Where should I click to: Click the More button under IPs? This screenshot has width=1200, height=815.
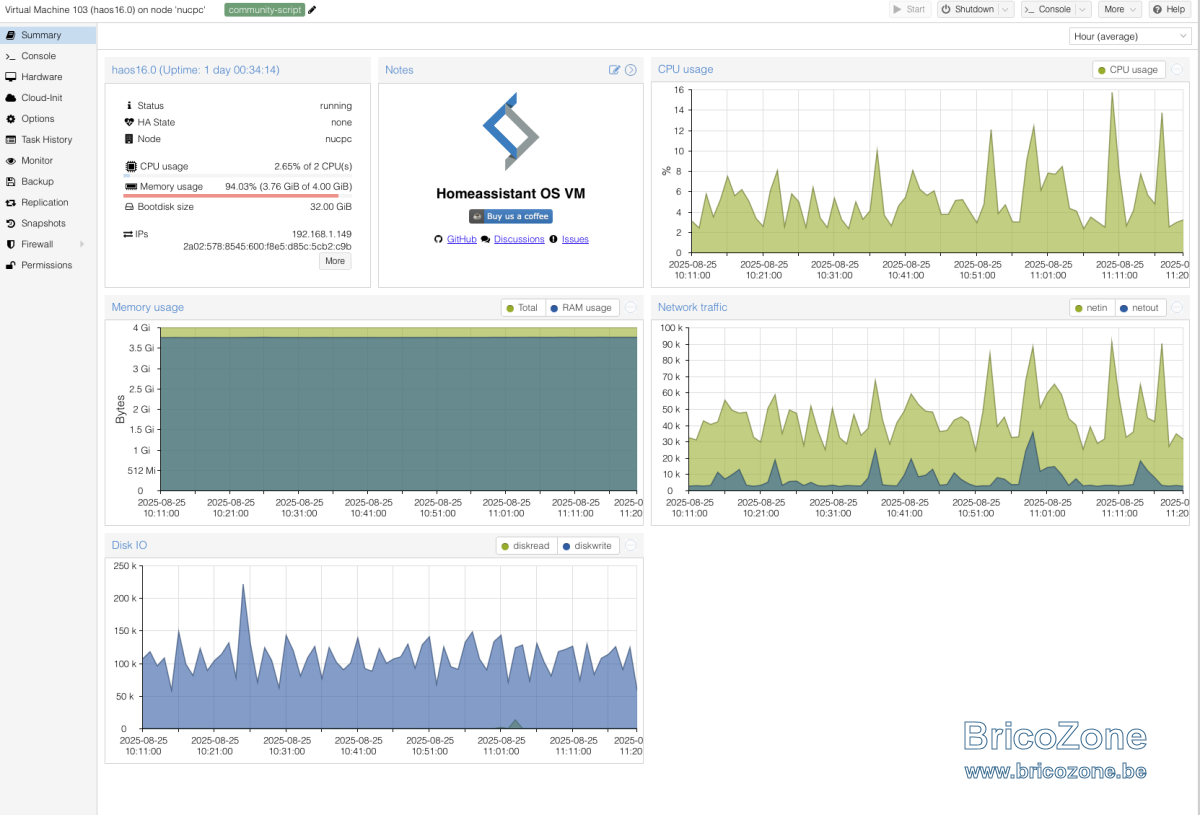click(335, 261)
